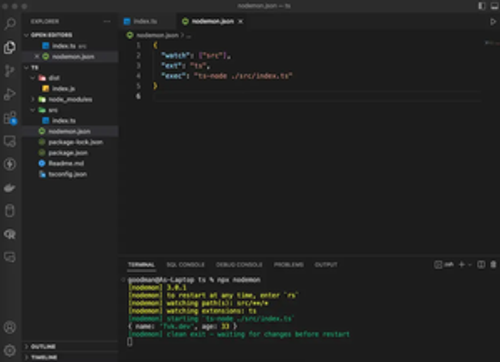The image size is (500, 362).
Task: Open the Explorer view in activity bar
Action: coord(10,47)
